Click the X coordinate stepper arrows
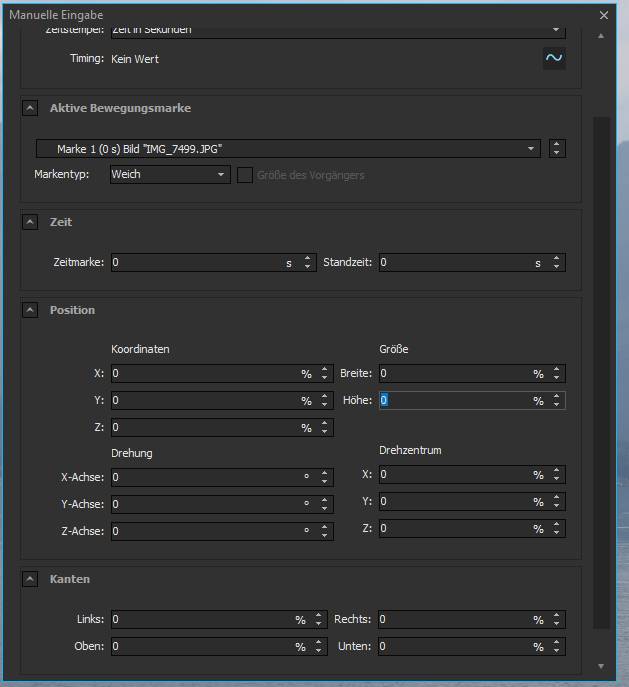 [325, 374]
